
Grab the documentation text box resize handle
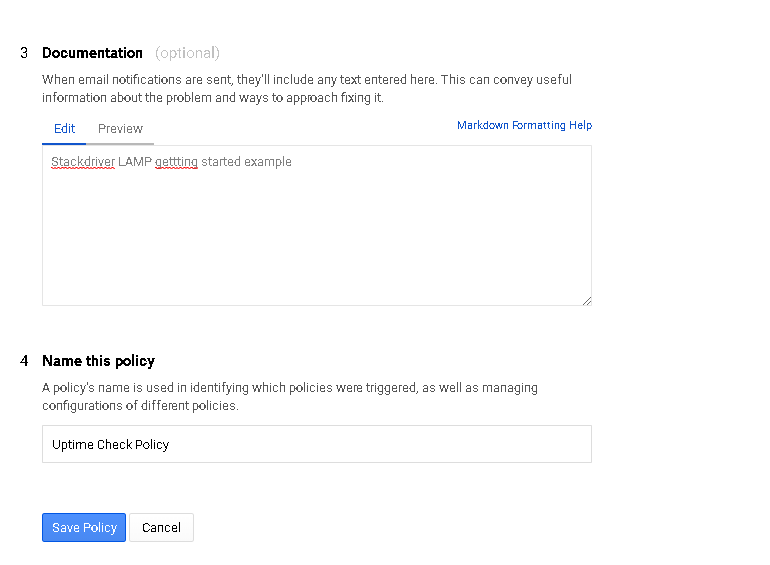tap(587, 301)
